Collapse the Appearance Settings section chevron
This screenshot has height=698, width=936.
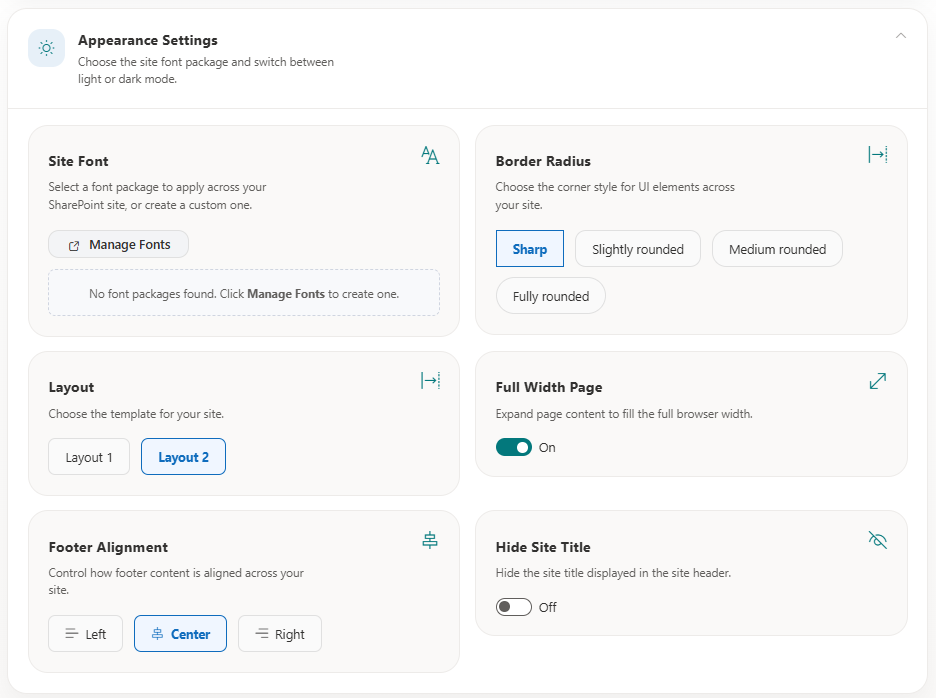[901, 36]
